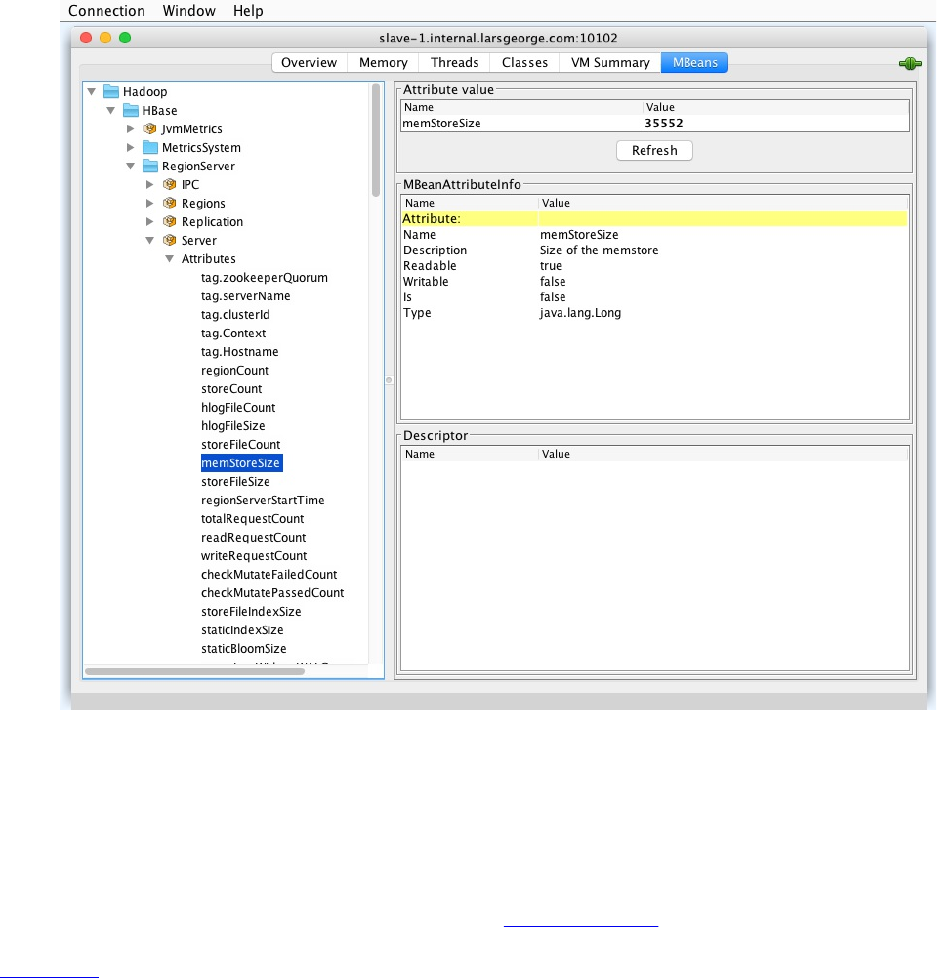Collapse the Server node
Screen dimensions: 937x978
point(150,240)
